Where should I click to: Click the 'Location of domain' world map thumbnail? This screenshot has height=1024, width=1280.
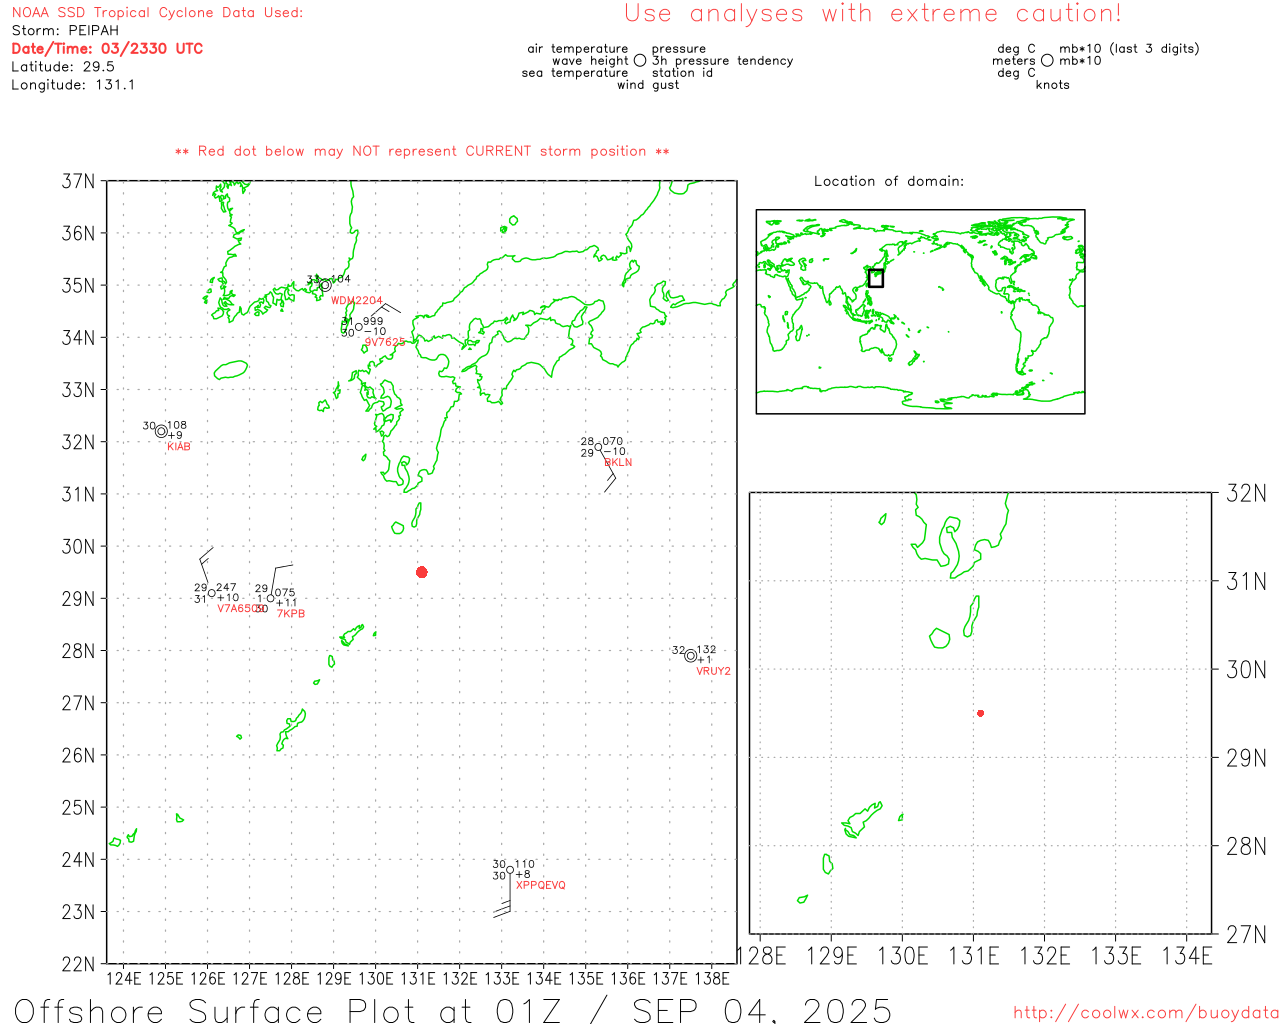pos(920,312)
